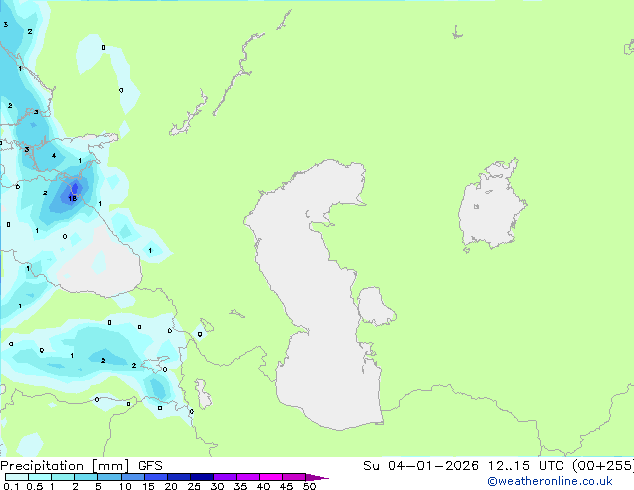Click the '15' legend scale label

coord(148,486)
